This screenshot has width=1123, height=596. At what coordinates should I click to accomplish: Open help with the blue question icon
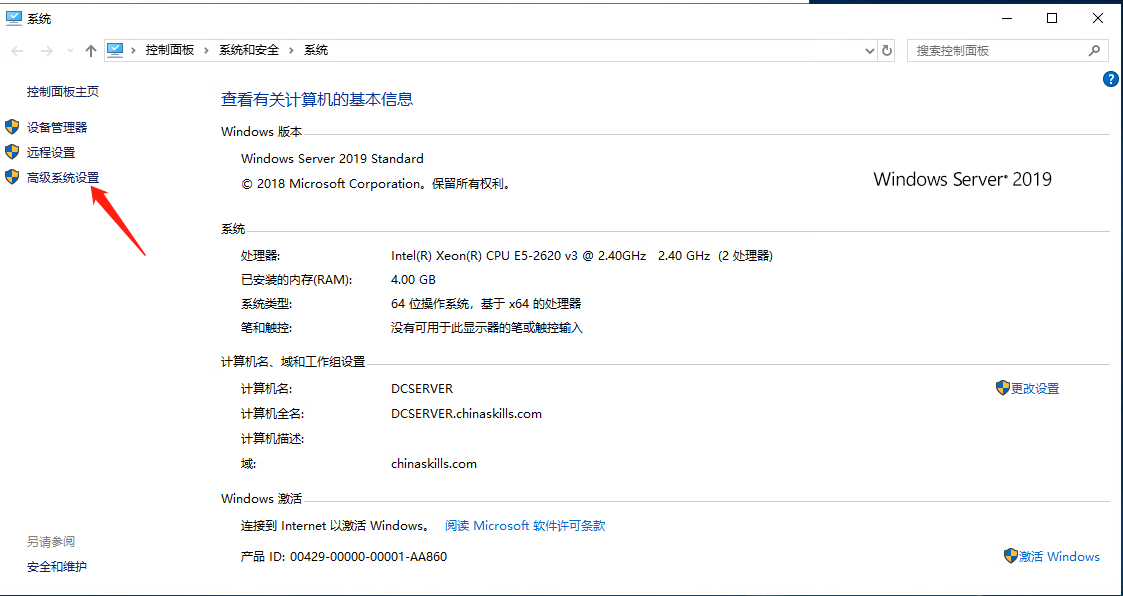coord(1111,79)
